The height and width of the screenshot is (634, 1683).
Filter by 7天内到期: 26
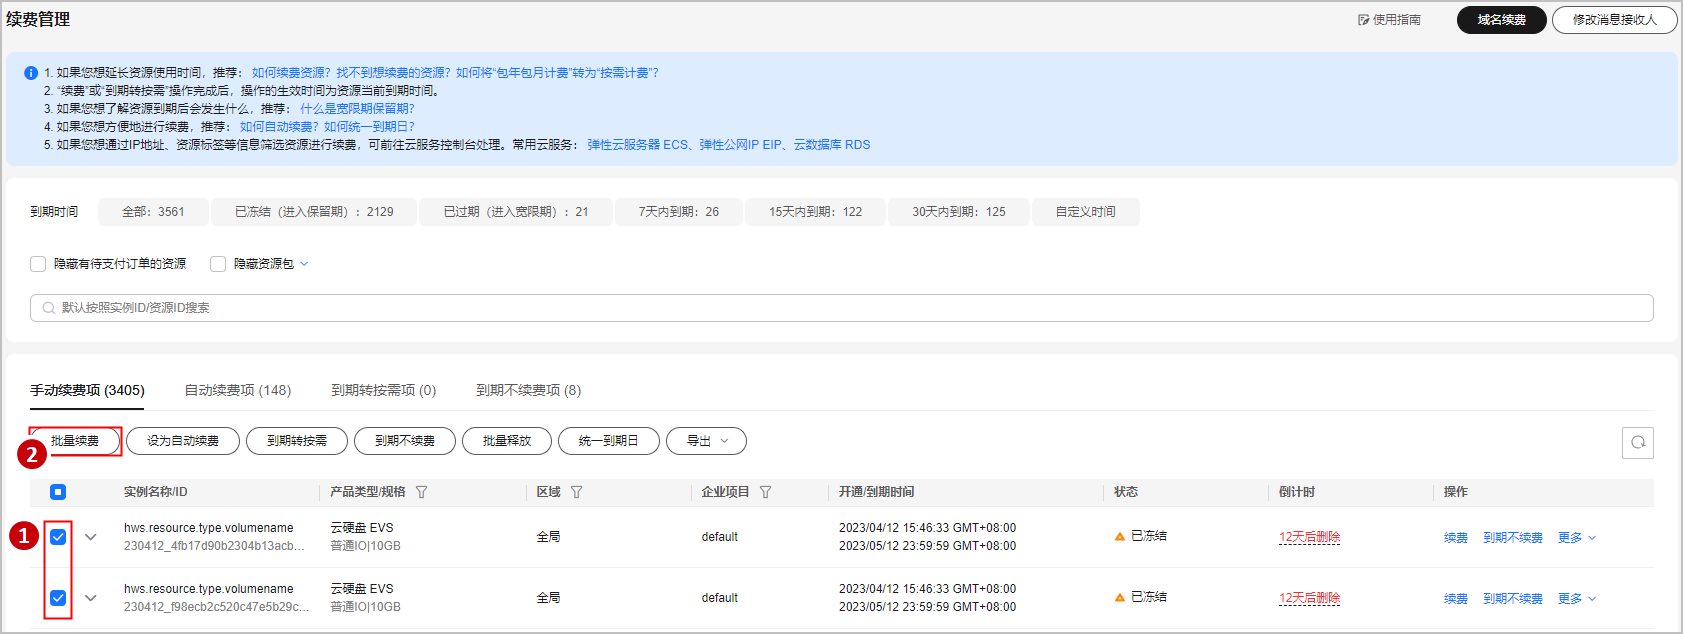(678, 212)
